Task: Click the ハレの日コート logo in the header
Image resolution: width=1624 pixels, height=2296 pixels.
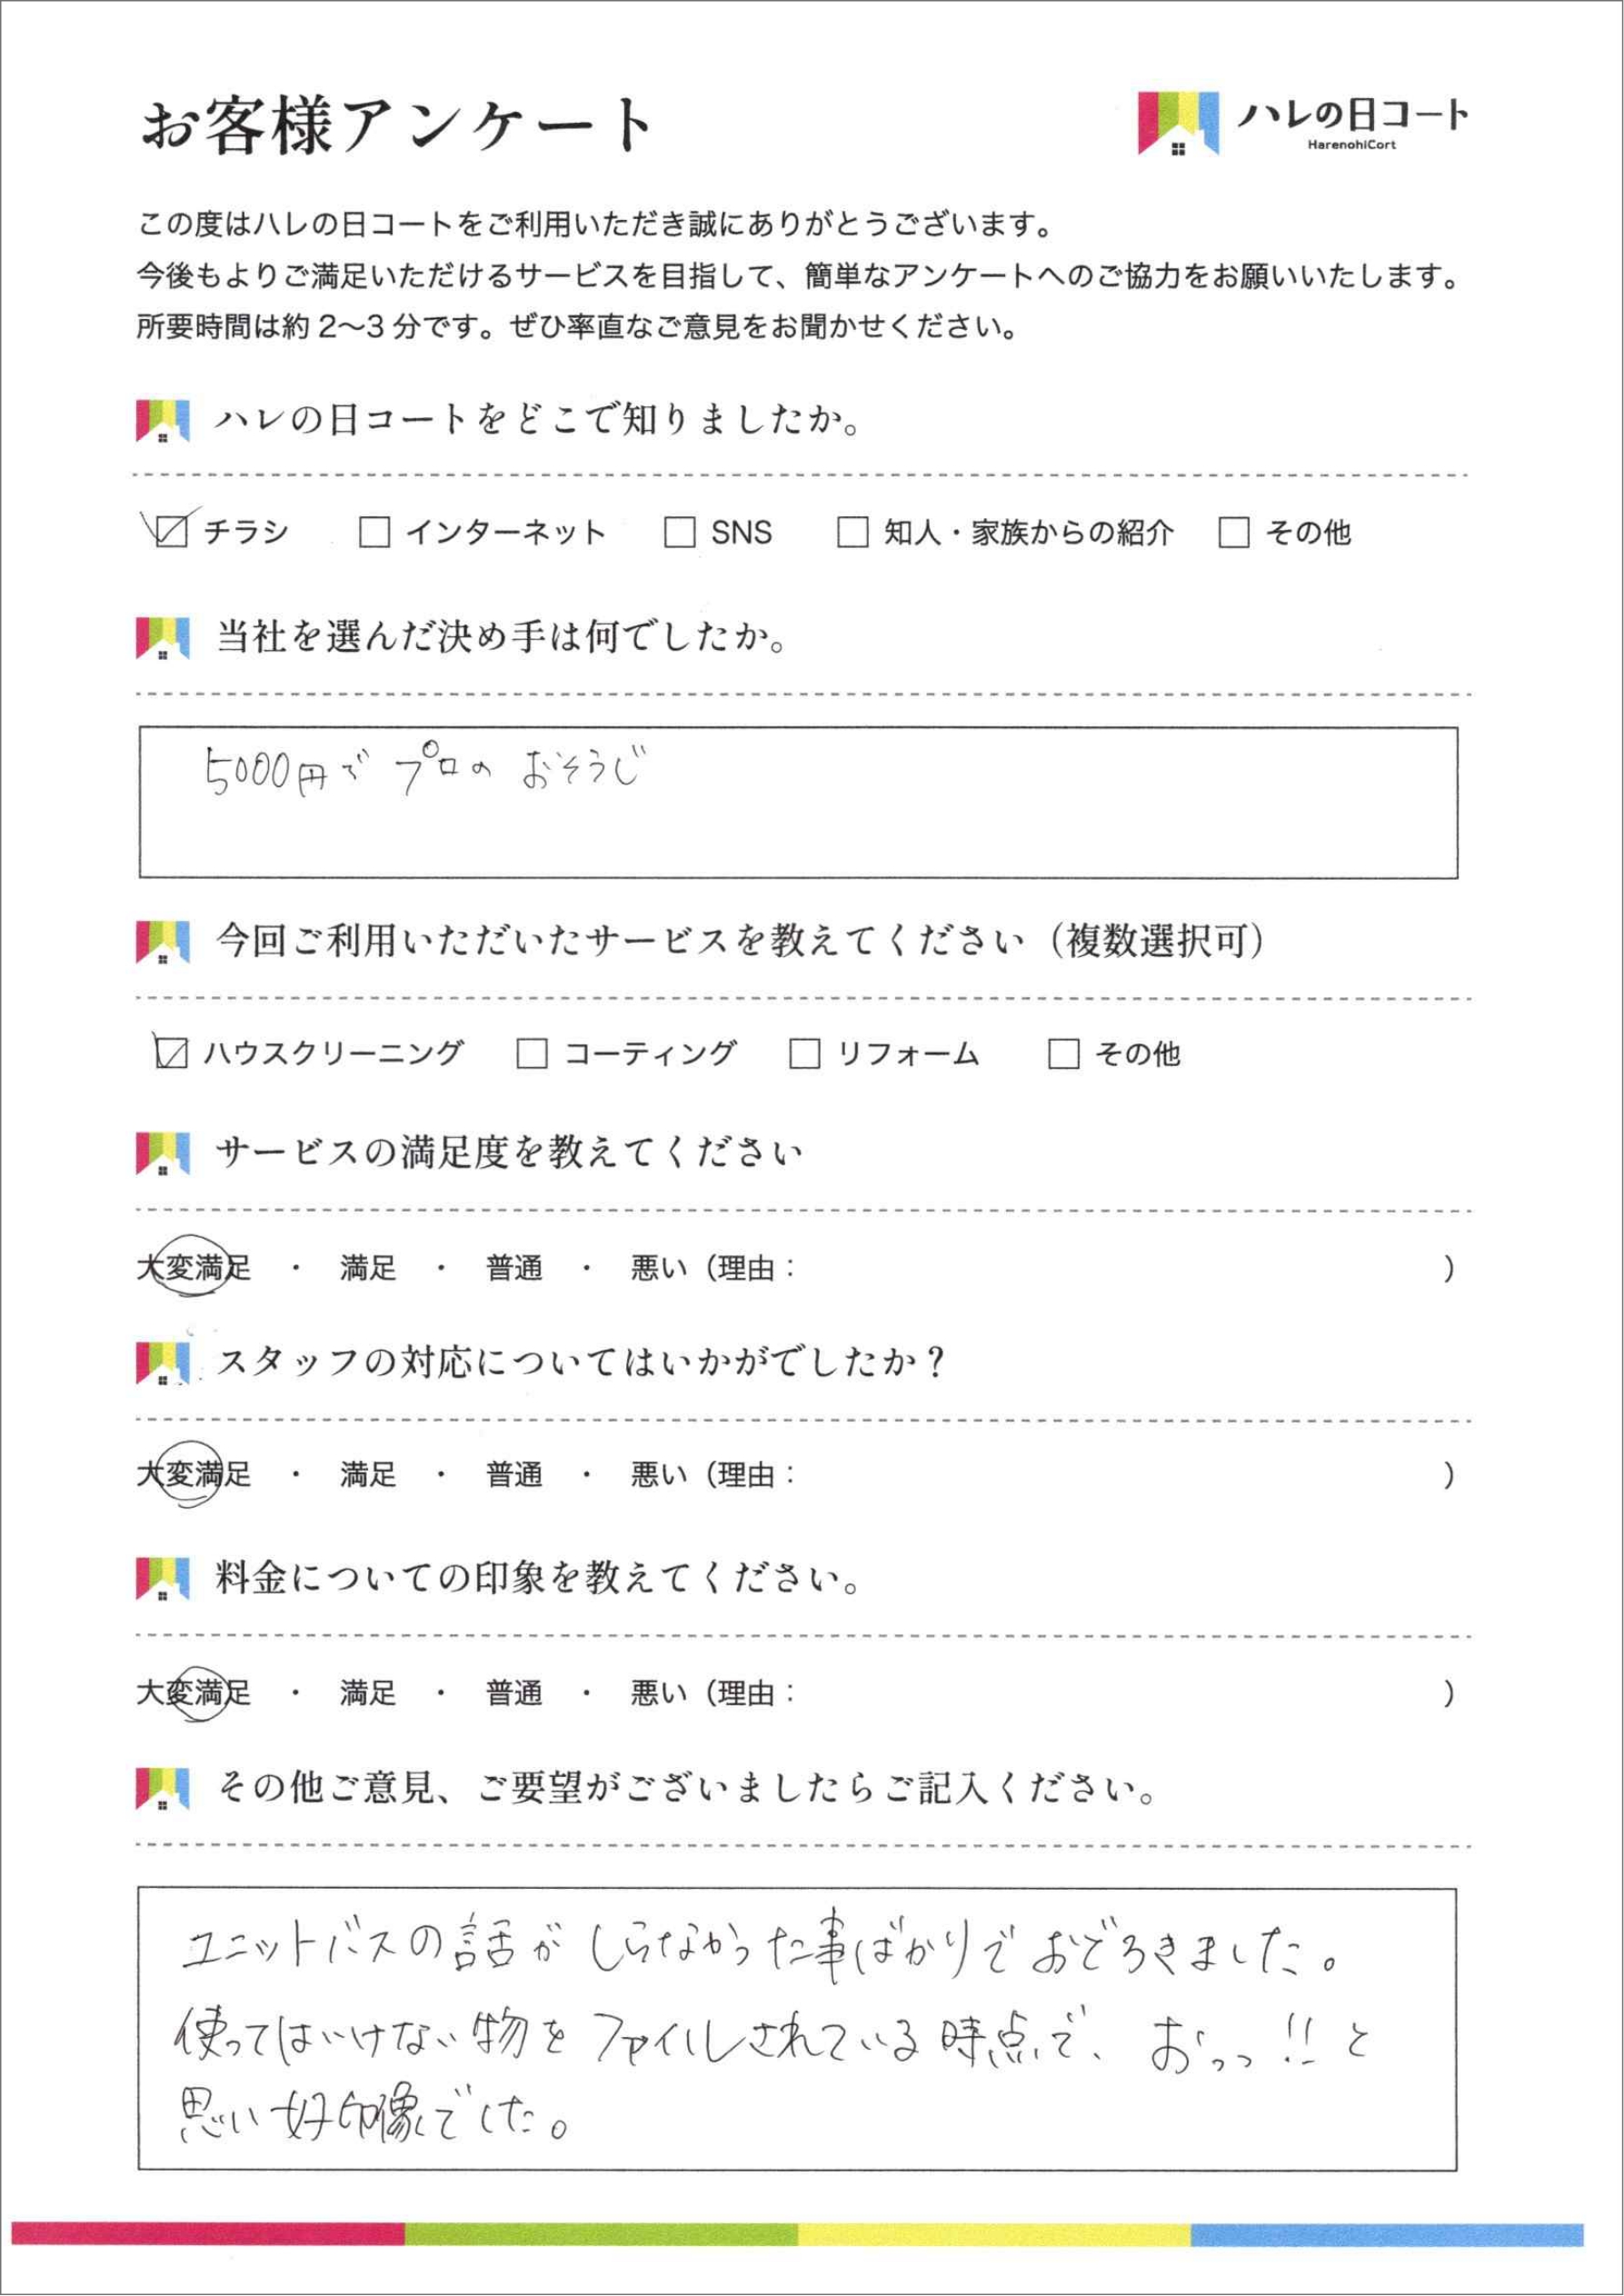Action: (1302, 123)
